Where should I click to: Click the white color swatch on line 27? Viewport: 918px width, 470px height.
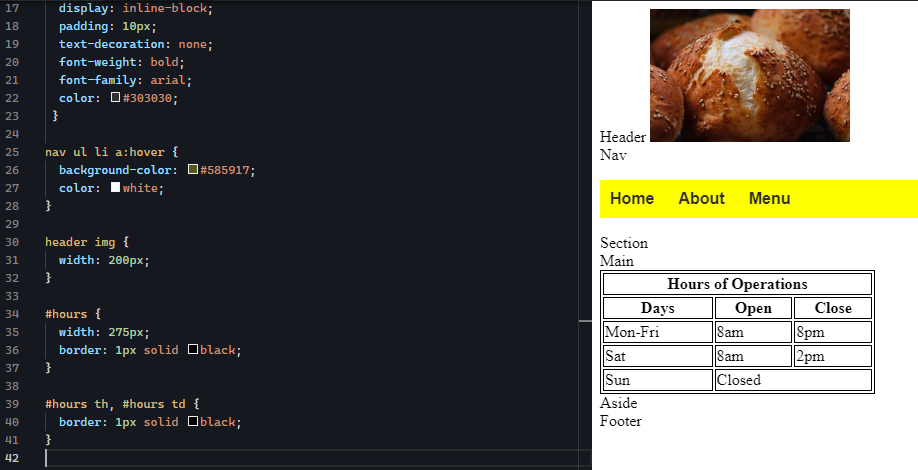[x=116, y=188]
